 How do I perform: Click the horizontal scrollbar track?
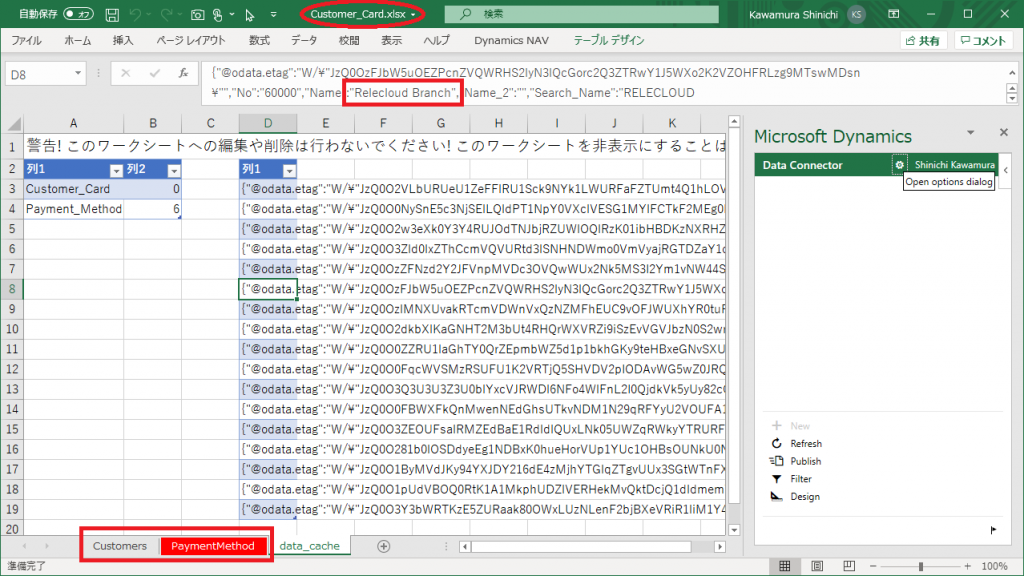coord(592,546)
